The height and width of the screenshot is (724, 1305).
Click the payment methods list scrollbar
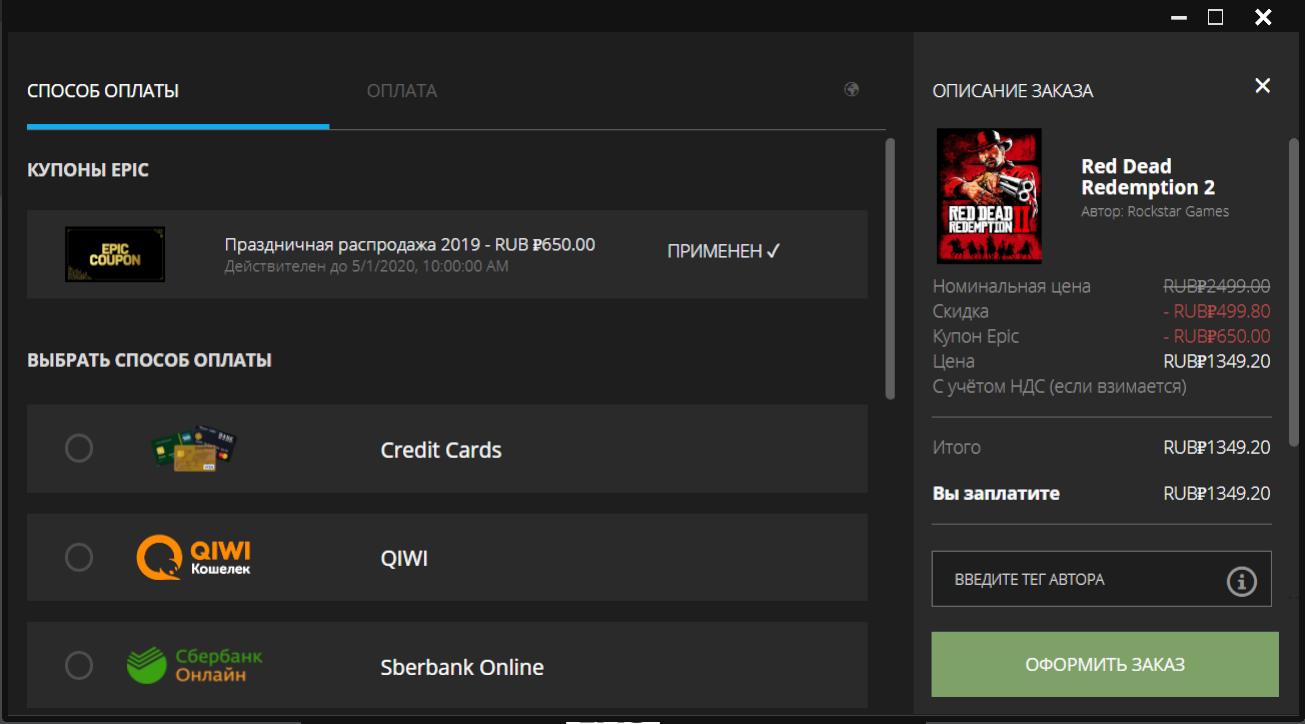pos(890,268)
